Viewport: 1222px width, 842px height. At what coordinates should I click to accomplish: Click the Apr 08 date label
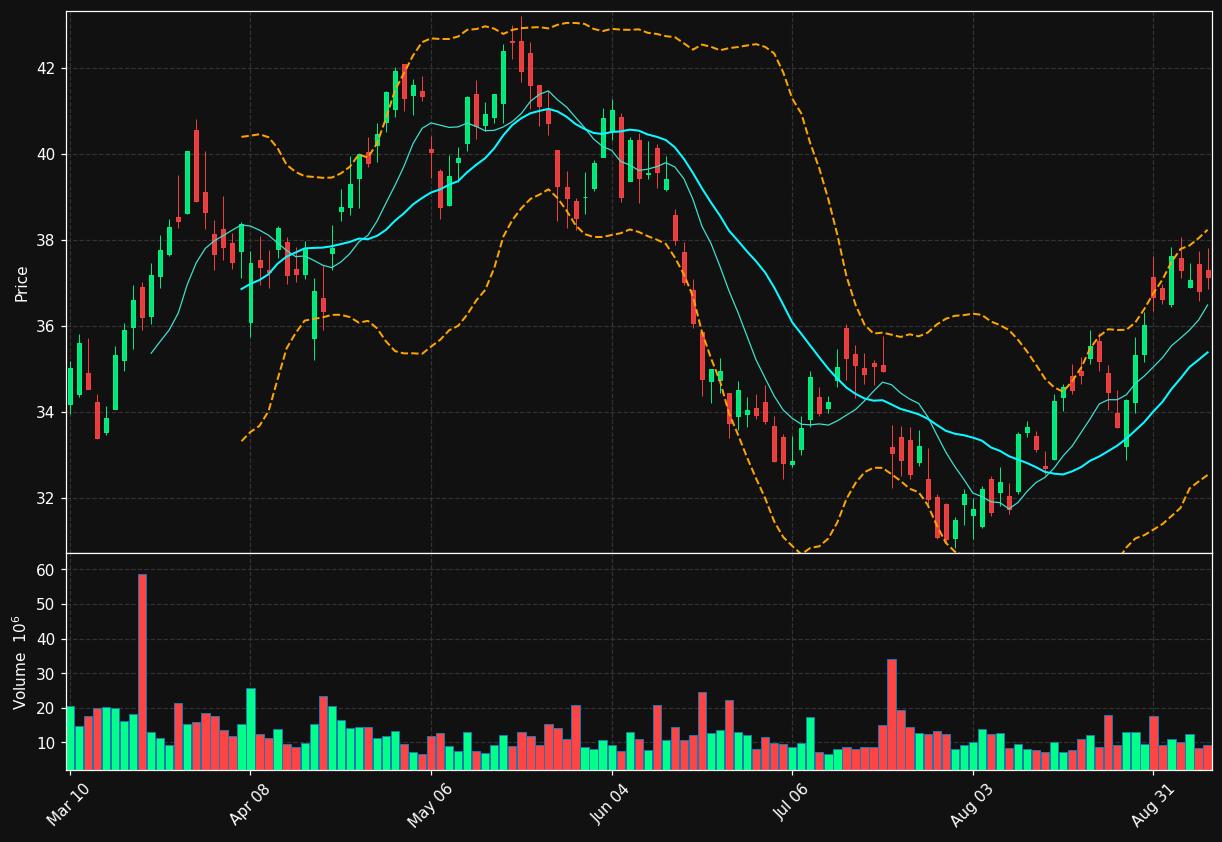click(249, 803)
